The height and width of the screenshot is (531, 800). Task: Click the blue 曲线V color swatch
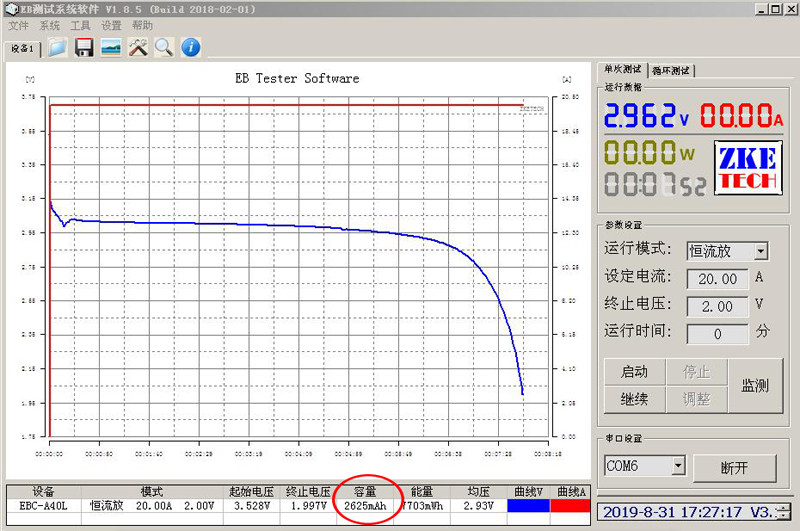(x=529, y=505)
